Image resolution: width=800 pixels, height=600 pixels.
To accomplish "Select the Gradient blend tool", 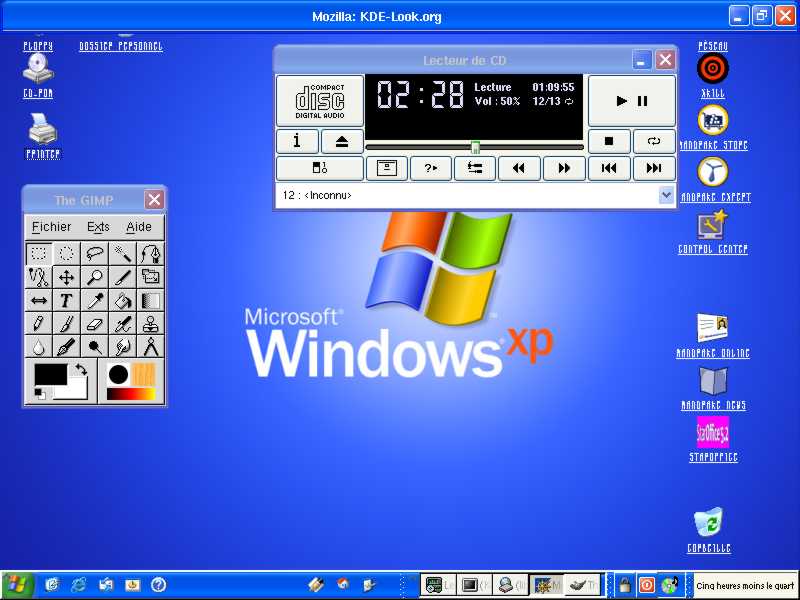I will coord(151,301).
